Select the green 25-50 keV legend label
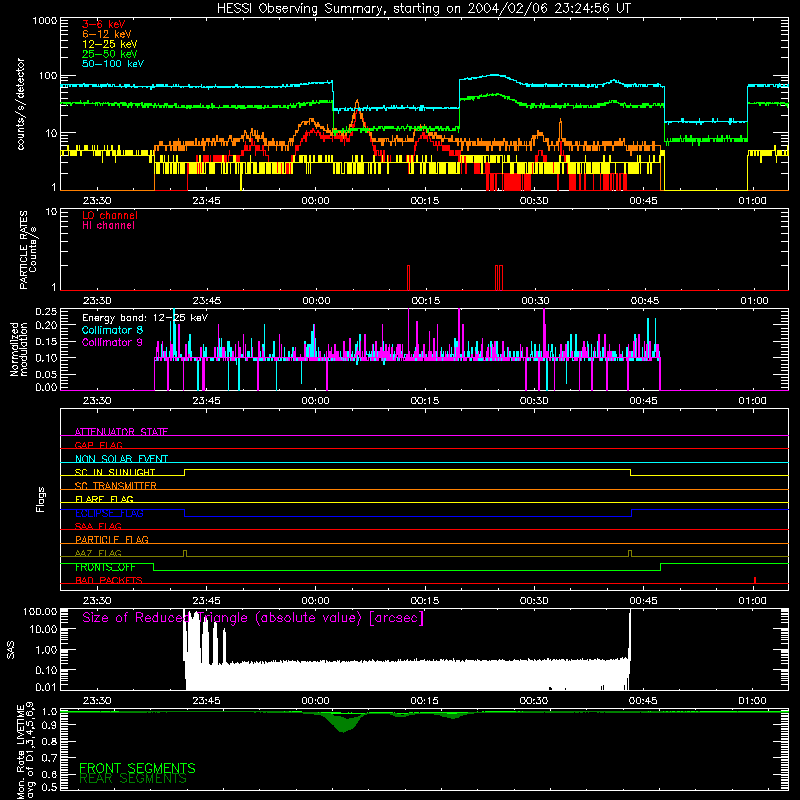 pos(109,54)
